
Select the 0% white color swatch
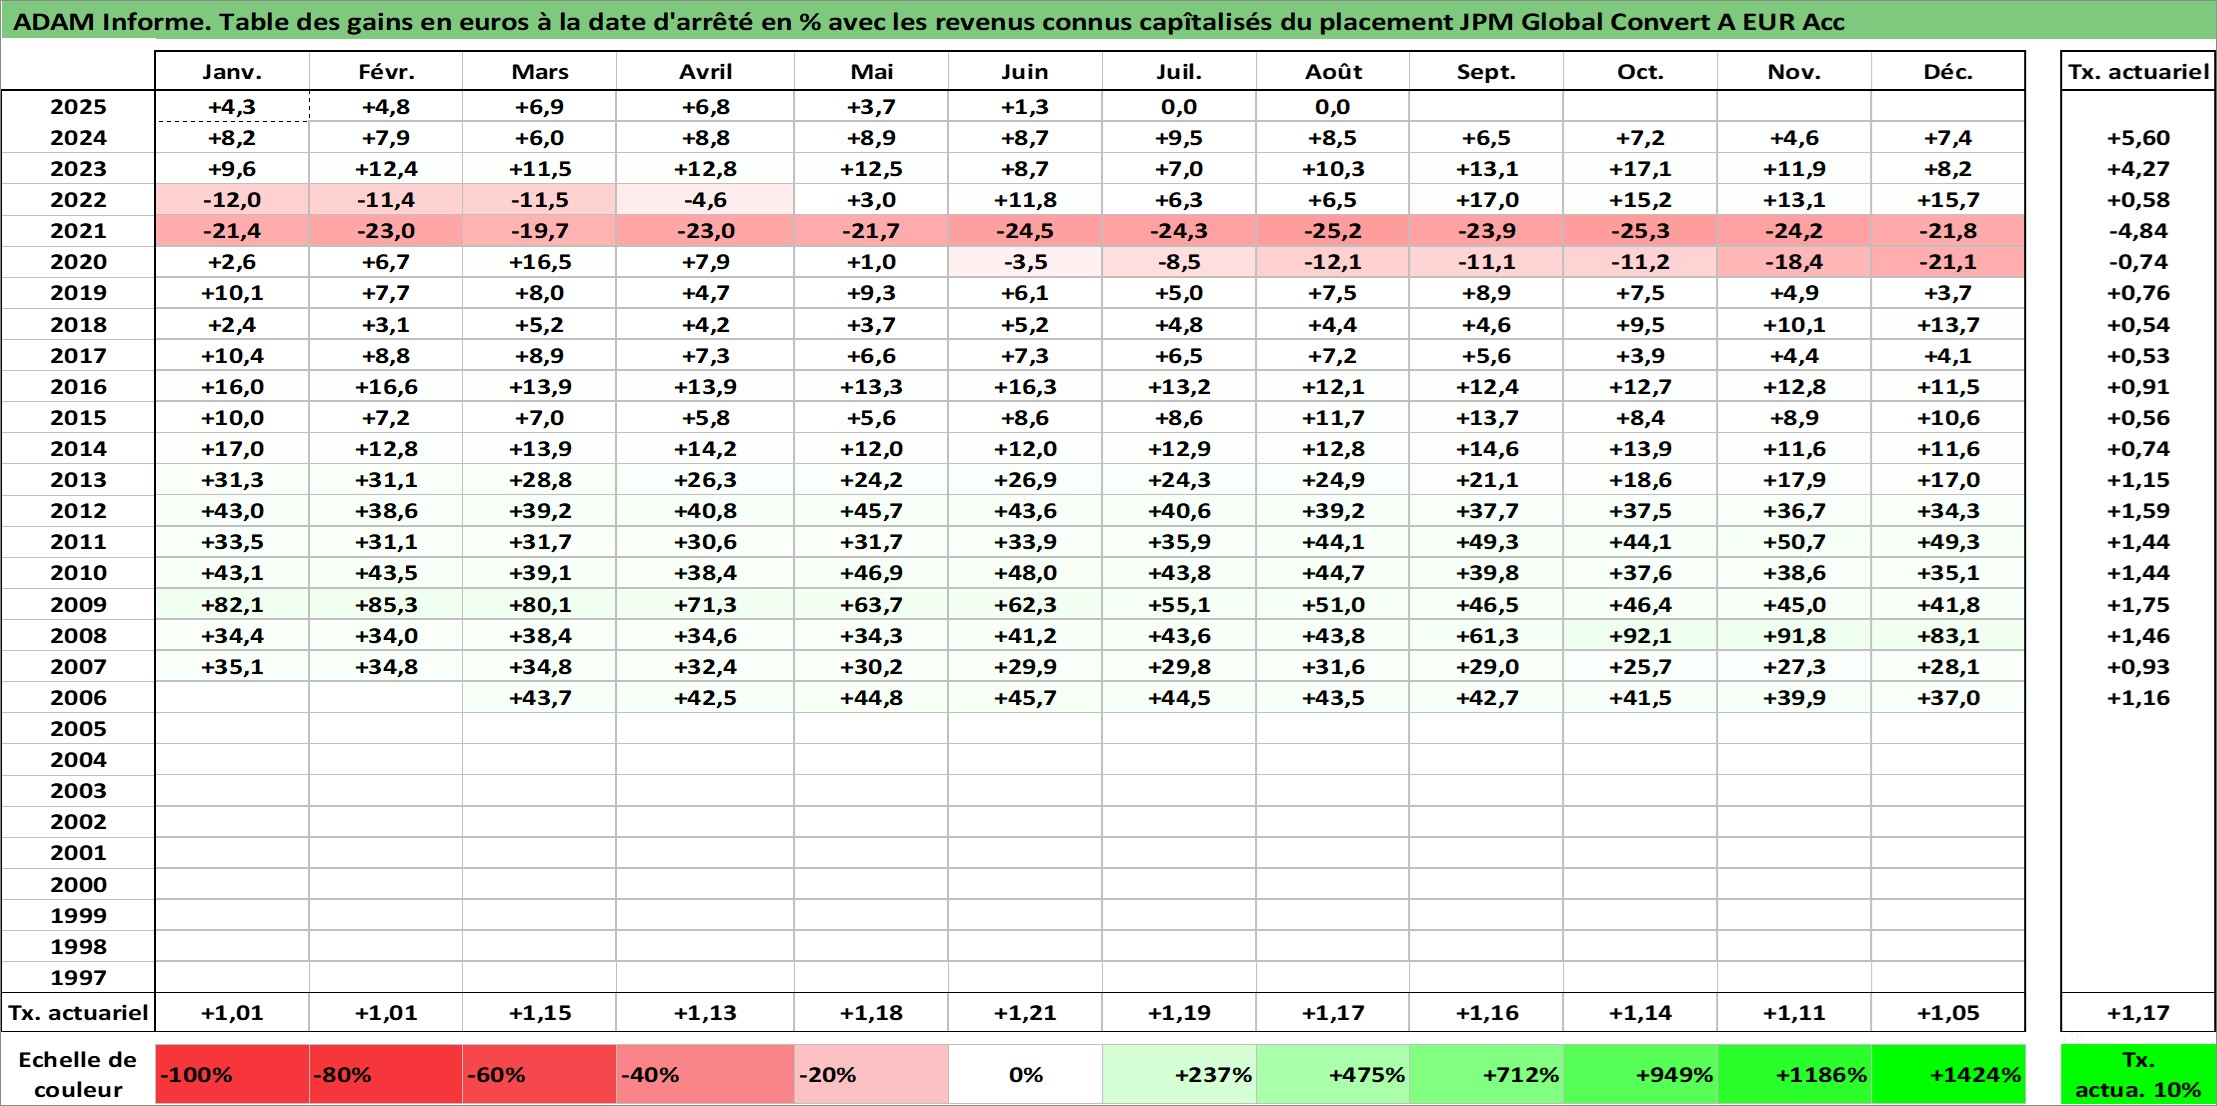1025,1075
